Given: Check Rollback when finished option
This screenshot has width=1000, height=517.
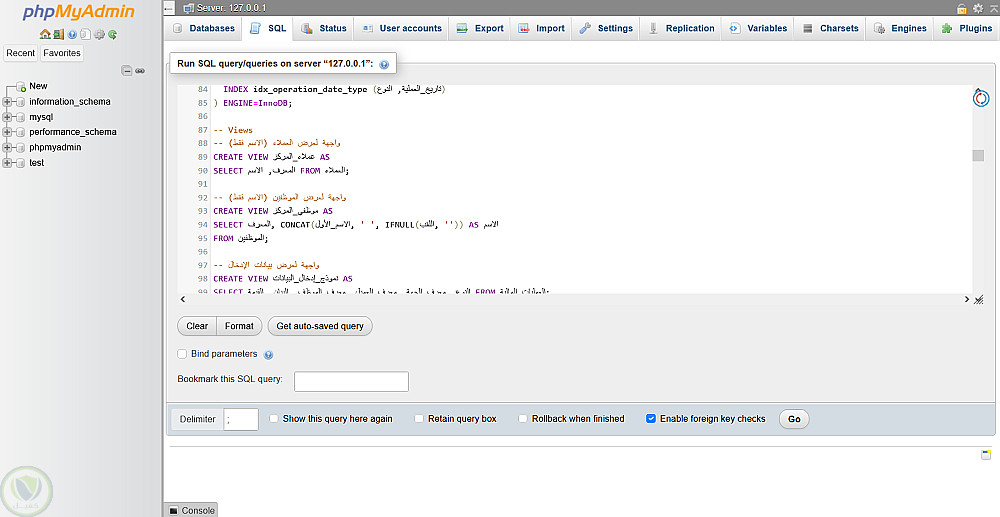Looking at the screenshot, I should (x=523, y=419).
